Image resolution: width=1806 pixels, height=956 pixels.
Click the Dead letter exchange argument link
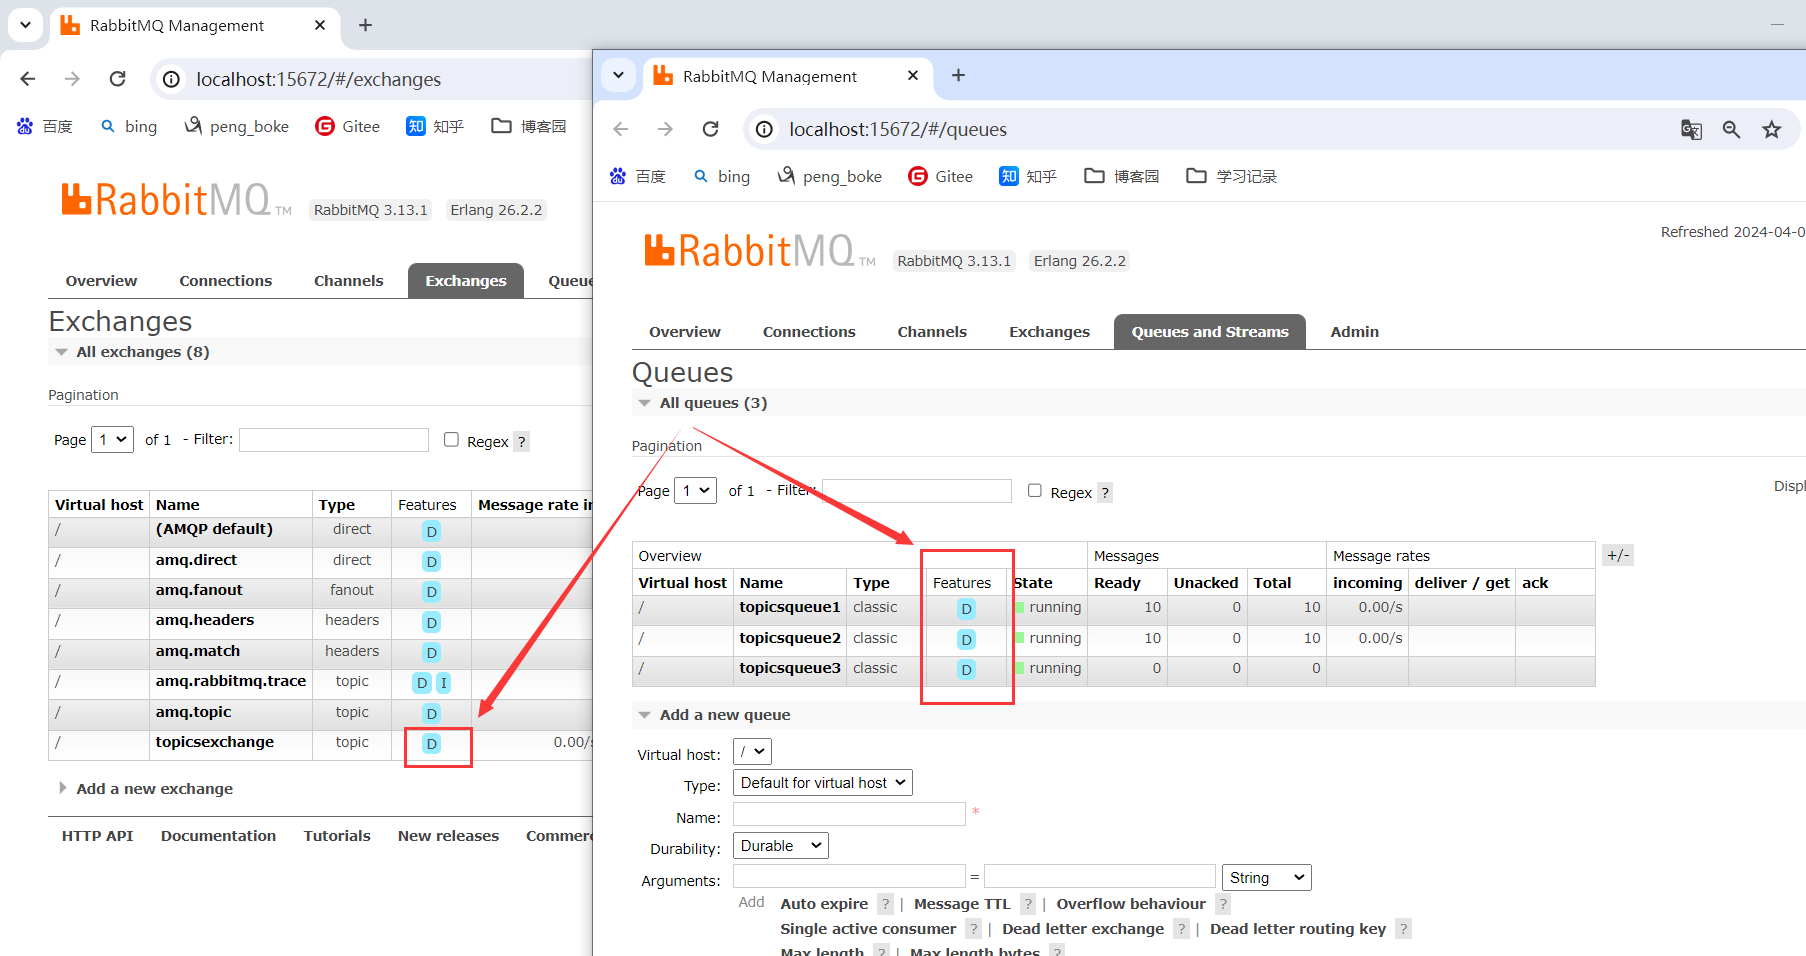tap(1083, 929)
